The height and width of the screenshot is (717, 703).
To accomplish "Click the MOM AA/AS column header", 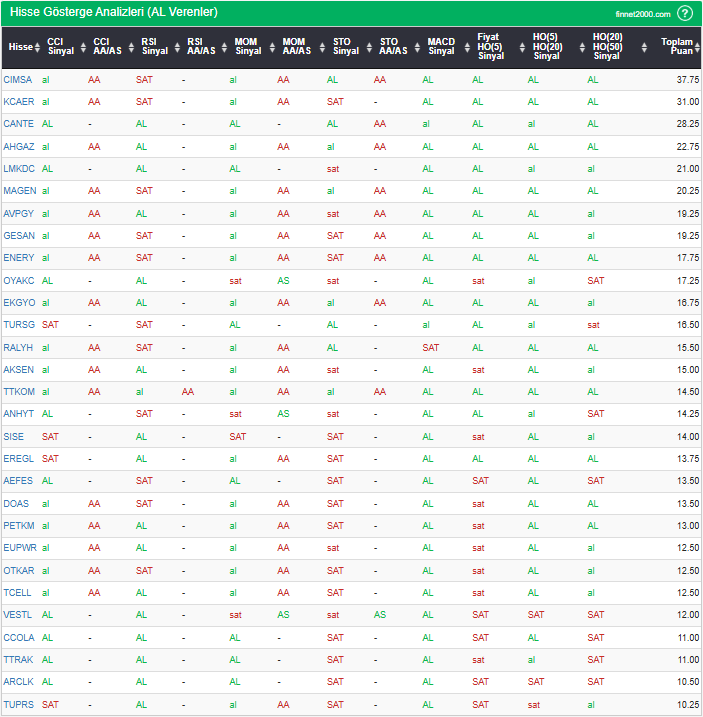I will click(x=294, y=47).
